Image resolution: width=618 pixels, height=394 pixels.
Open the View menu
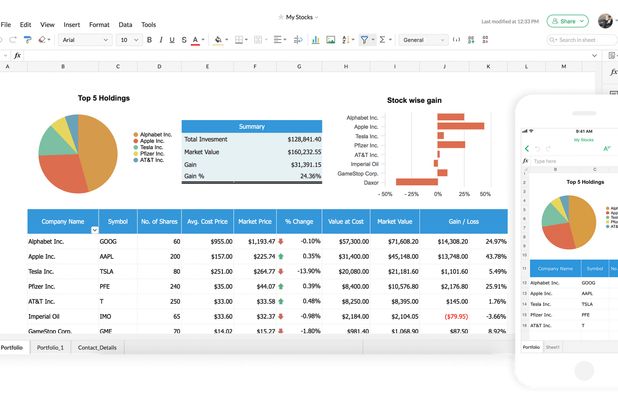tap(47, 24)
